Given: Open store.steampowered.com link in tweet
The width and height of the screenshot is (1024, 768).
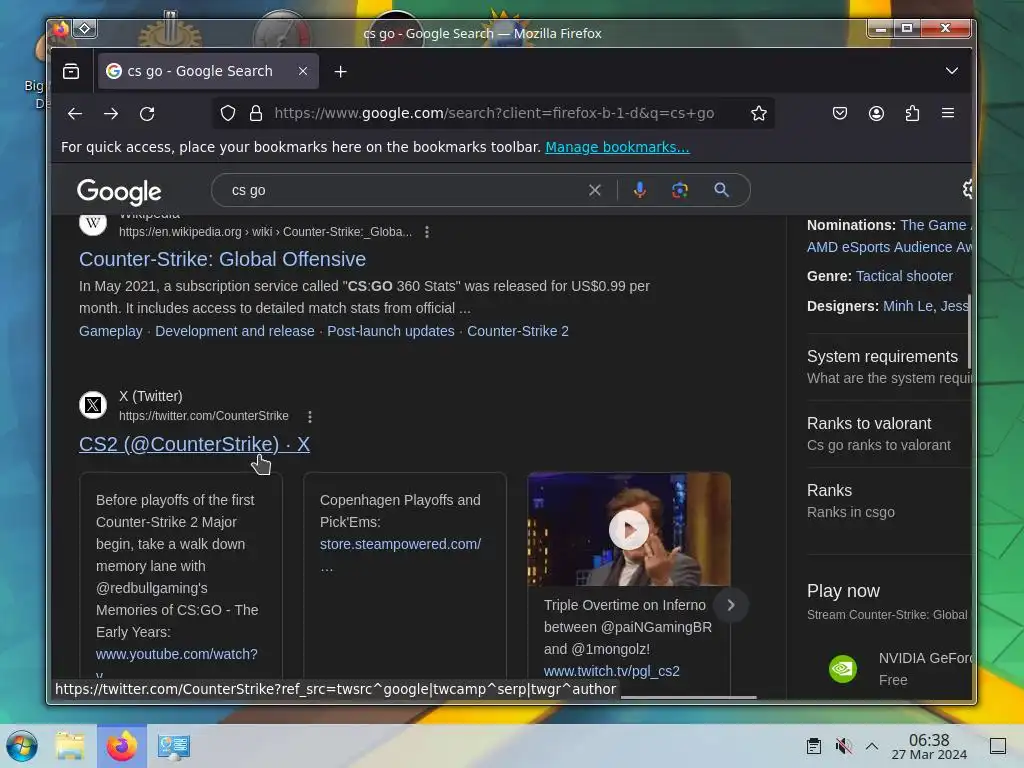Looking at the screenshot, I should coord(400,544).
